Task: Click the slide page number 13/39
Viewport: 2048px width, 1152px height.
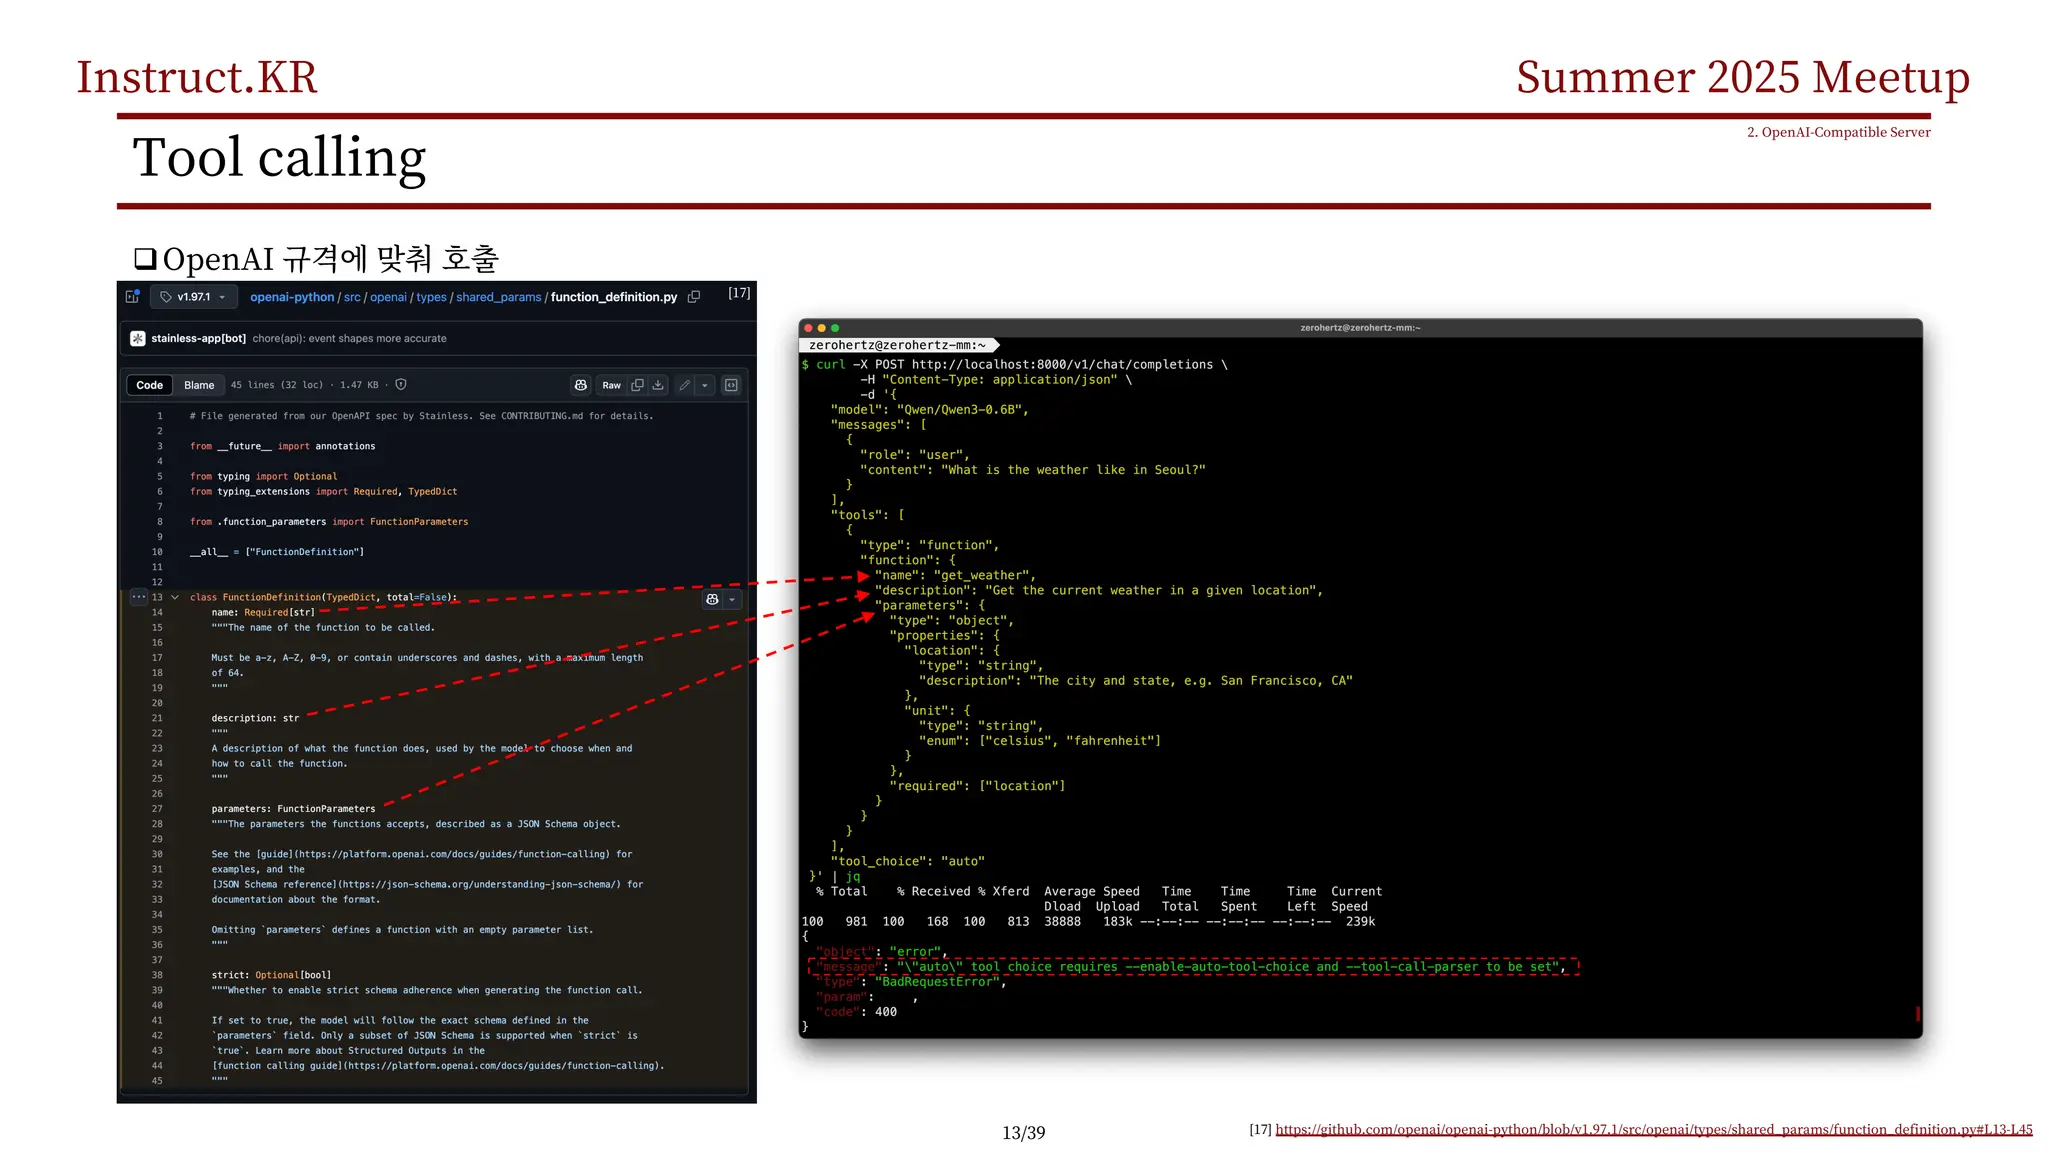Action: click(x=1023, y=1133)
